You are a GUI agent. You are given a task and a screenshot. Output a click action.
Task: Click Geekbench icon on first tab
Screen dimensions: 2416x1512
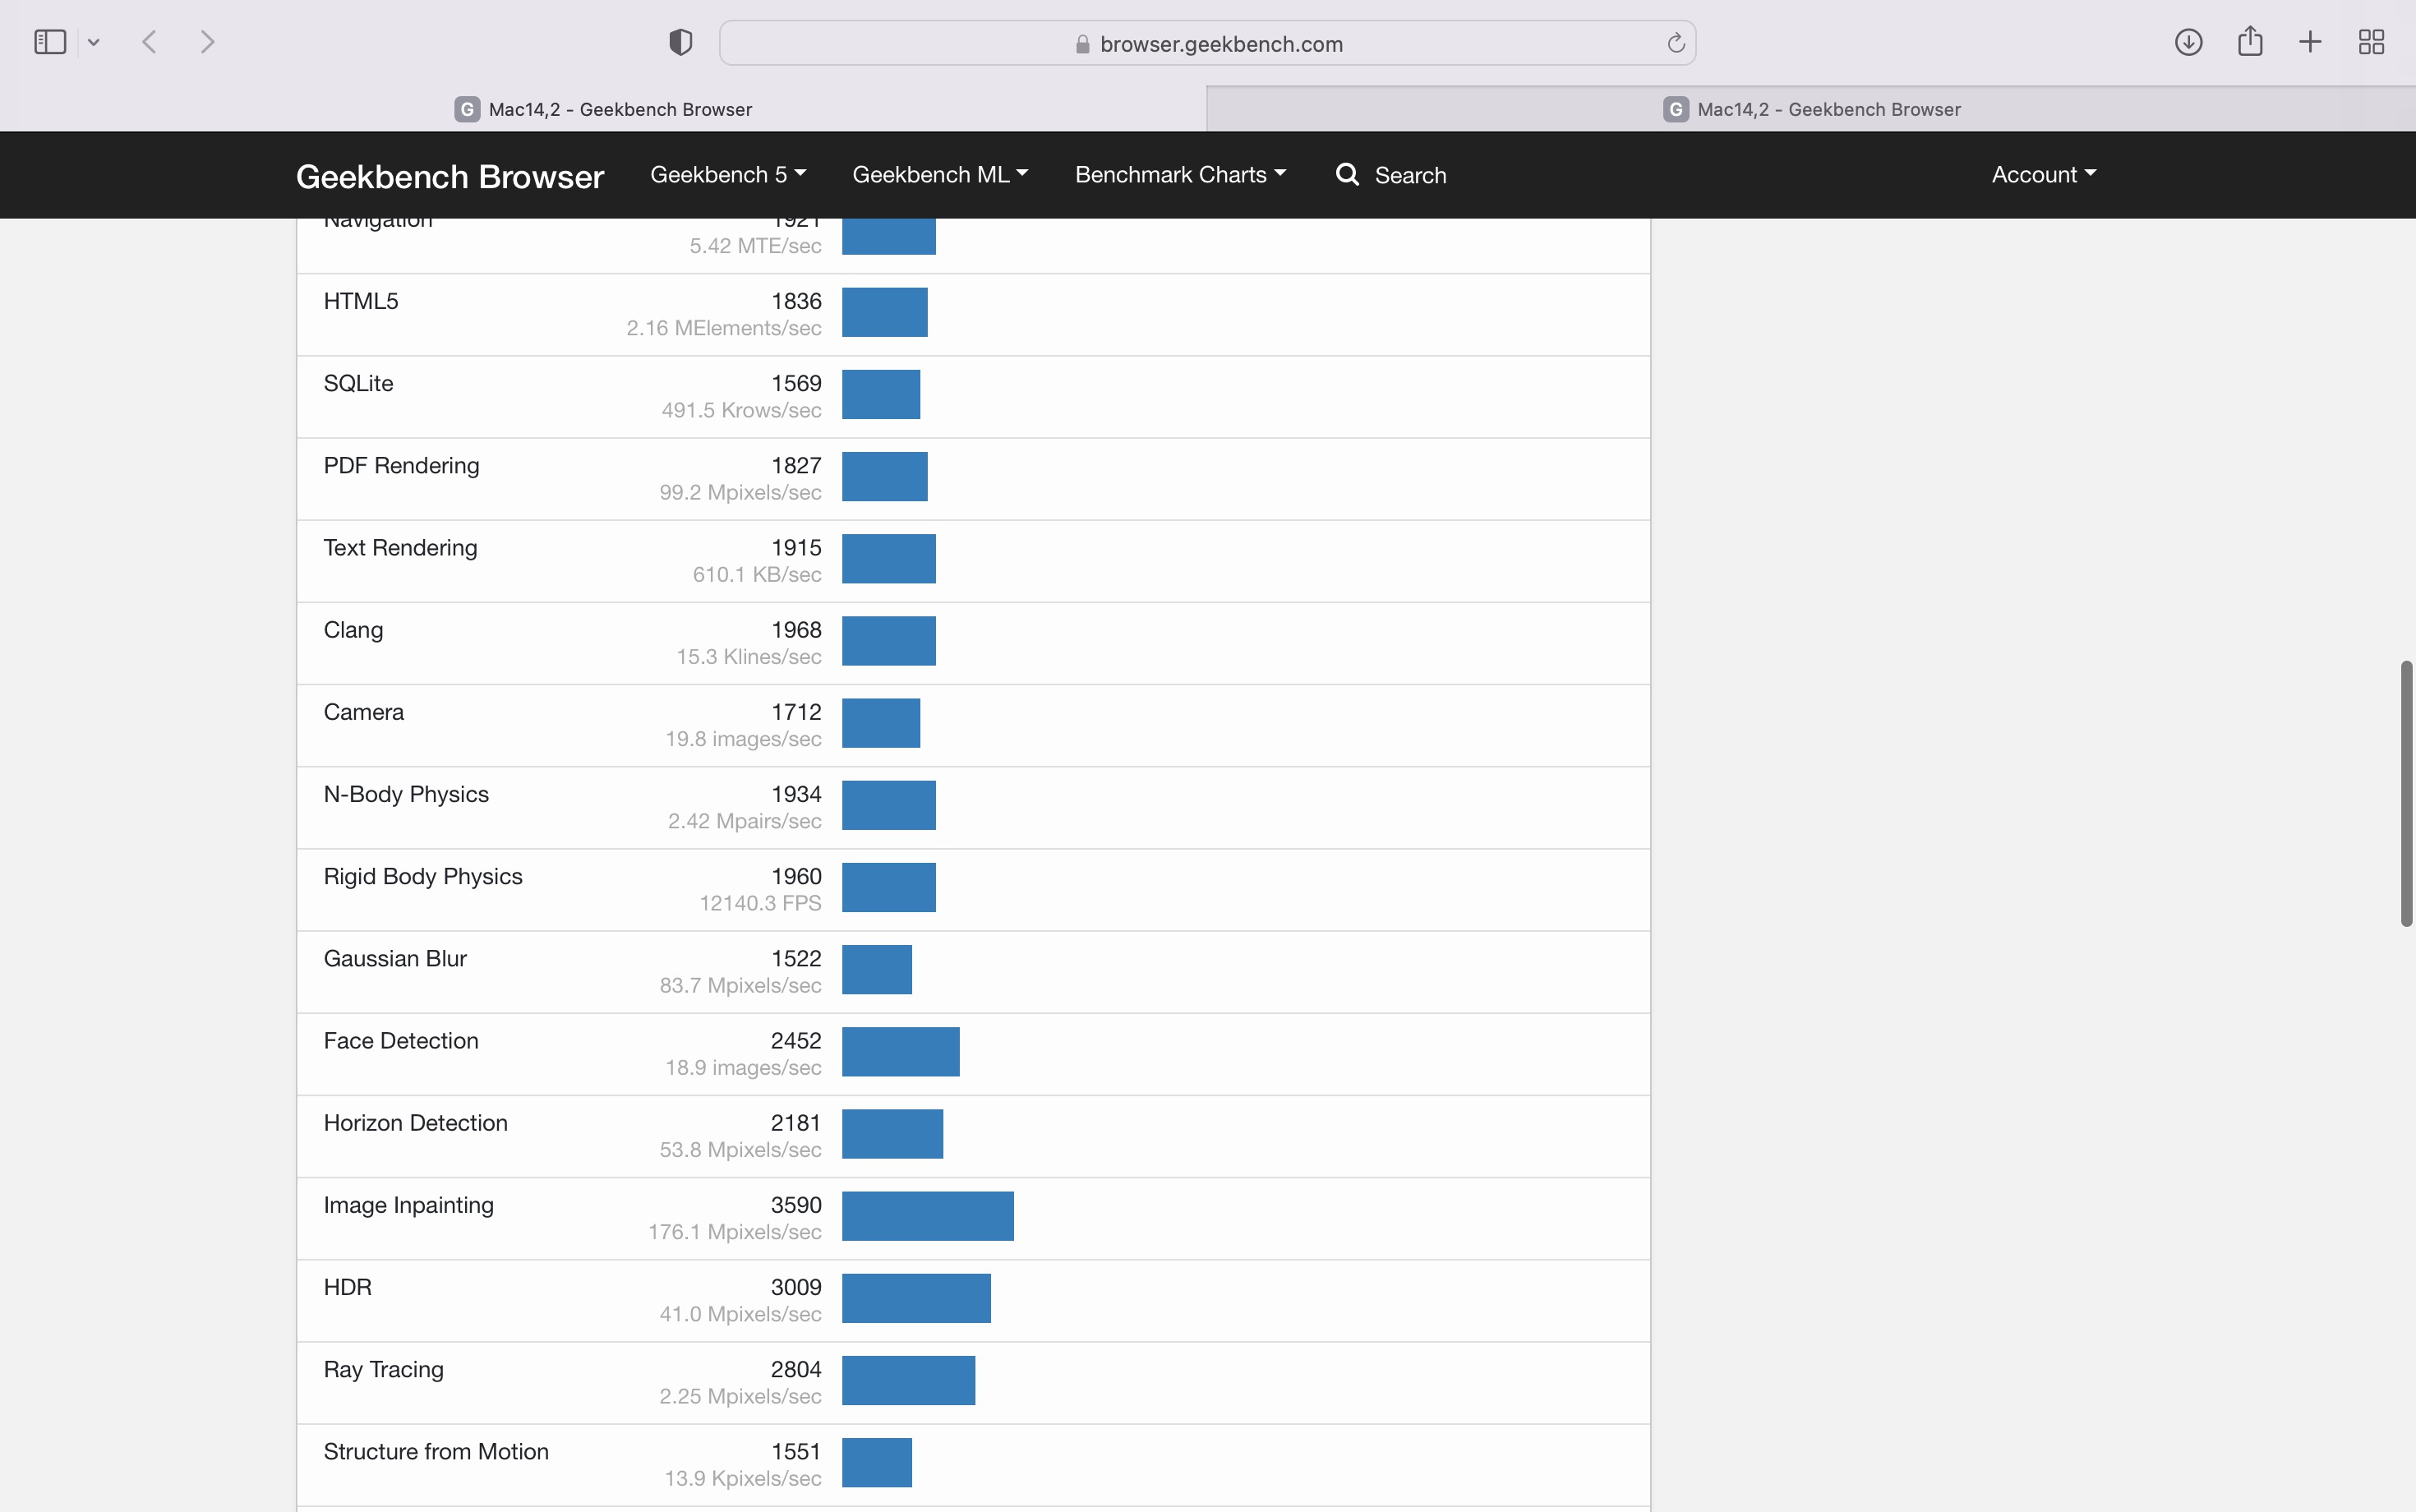tap(467, 109)
